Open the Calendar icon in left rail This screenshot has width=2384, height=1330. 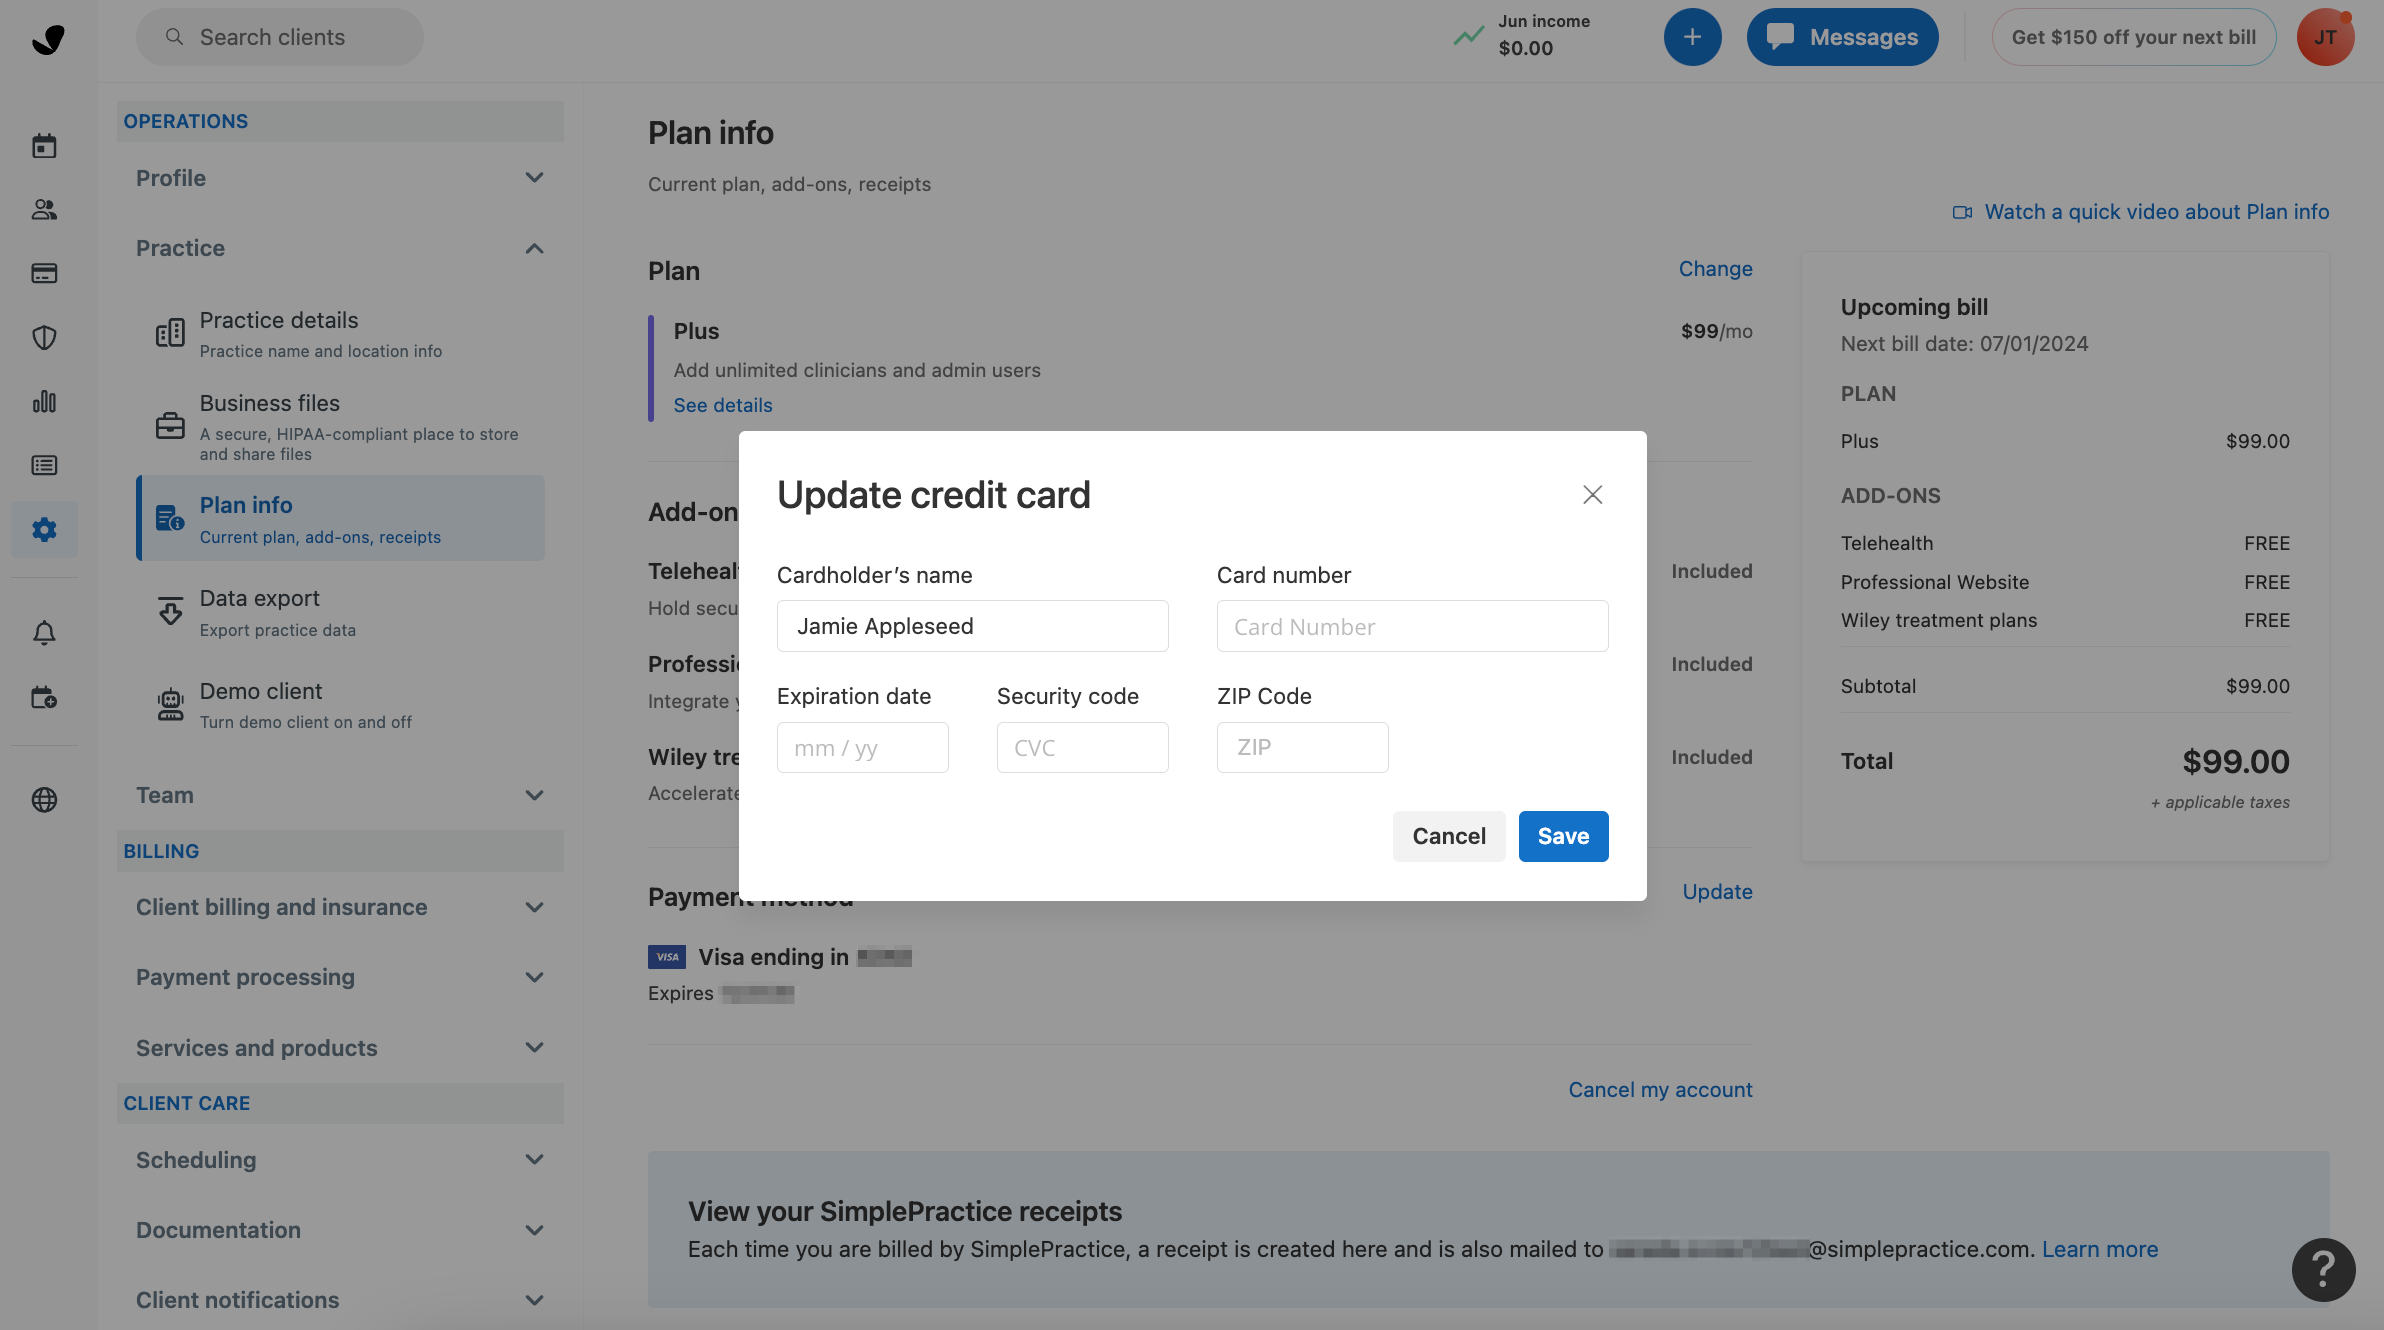tap(44, 146)
